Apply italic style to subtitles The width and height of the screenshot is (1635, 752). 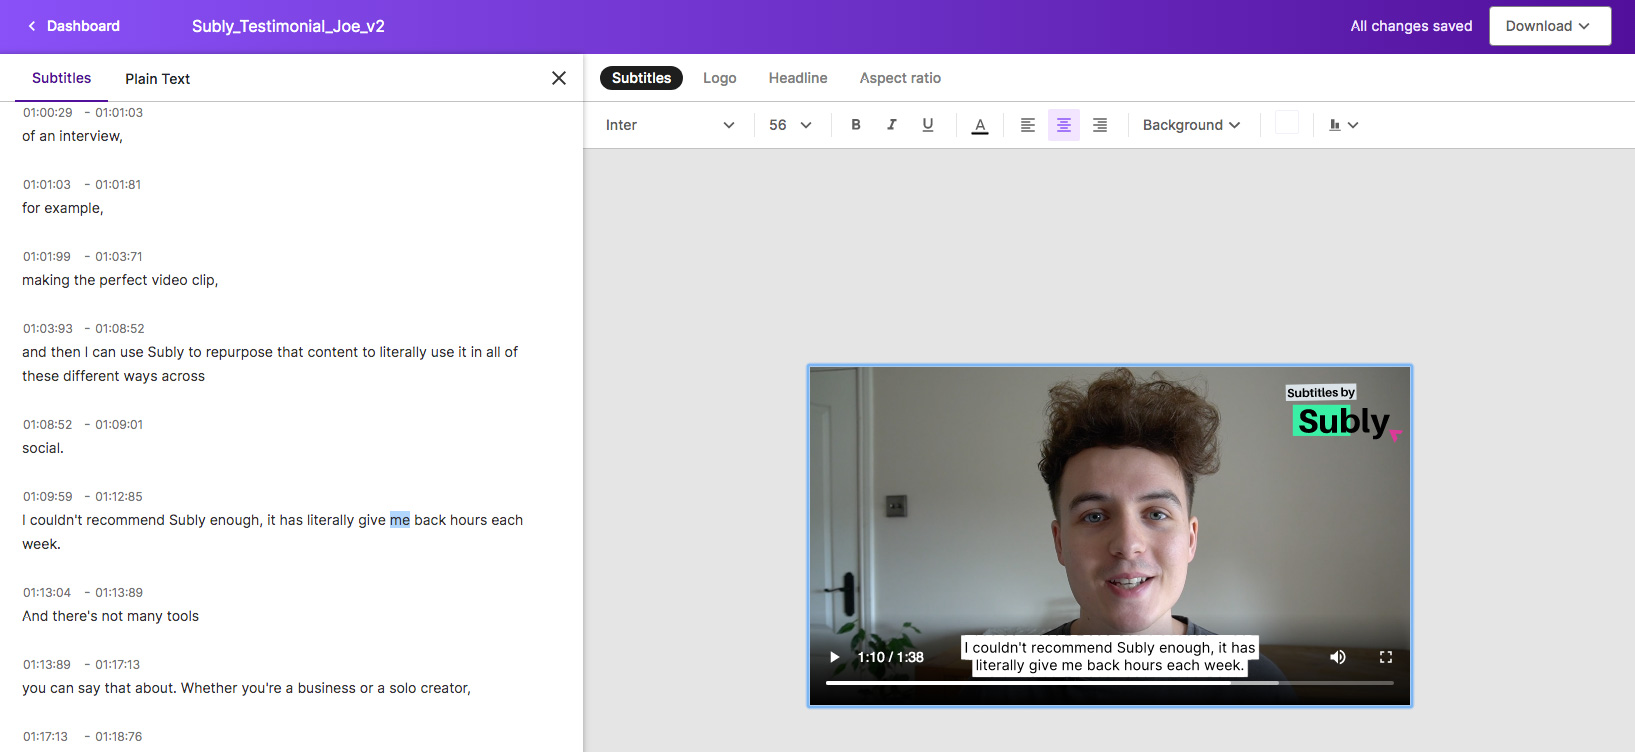[x=891, y=125]
